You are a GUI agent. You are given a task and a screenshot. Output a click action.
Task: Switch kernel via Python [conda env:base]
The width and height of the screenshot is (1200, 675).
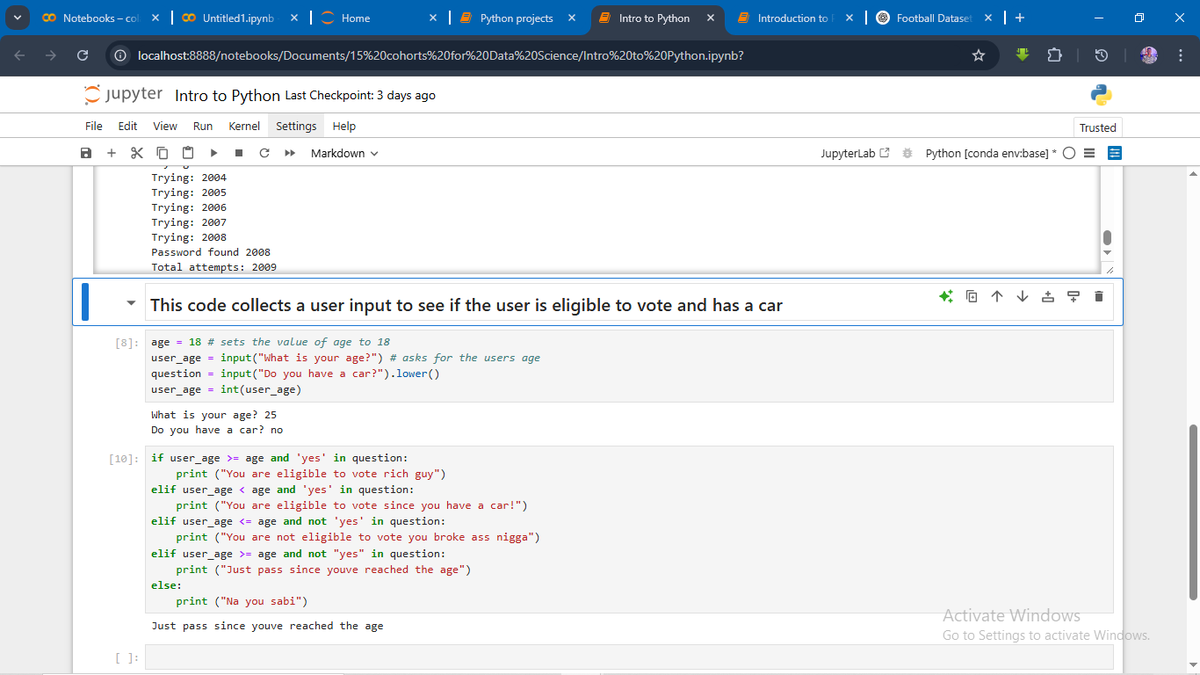tap(990, 153)
